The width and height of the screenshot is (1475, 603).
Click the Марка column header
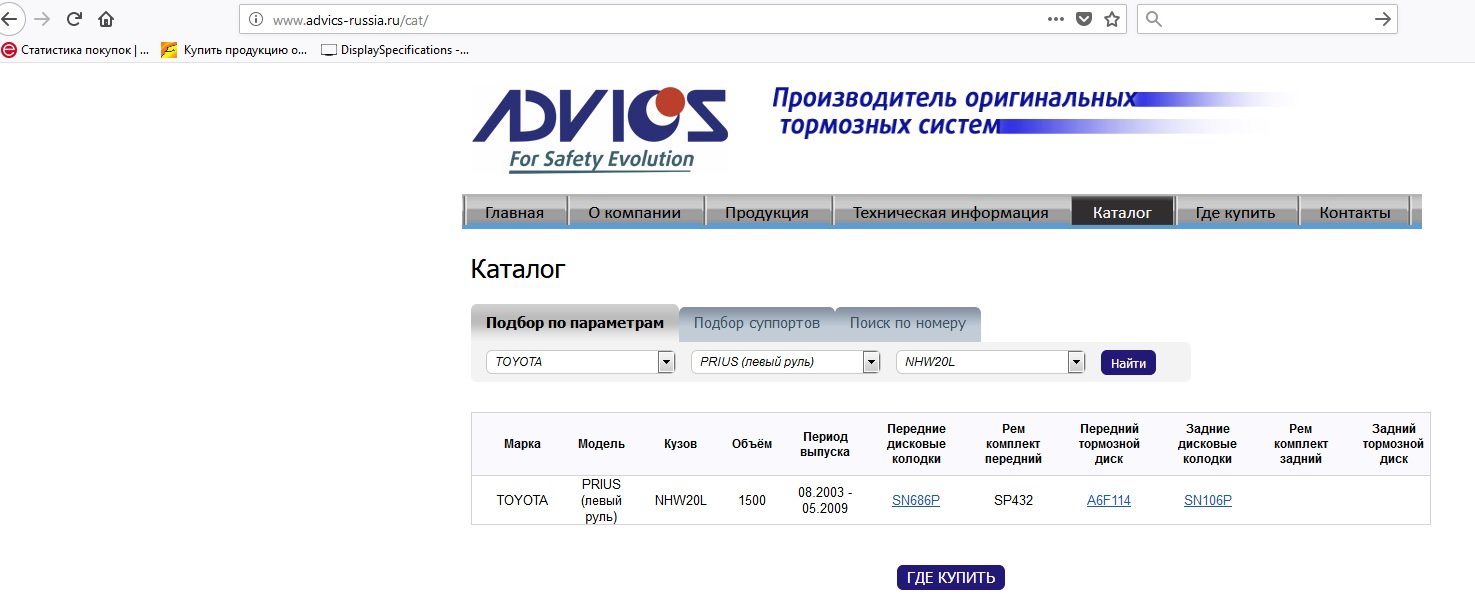[x=523, y=444]
